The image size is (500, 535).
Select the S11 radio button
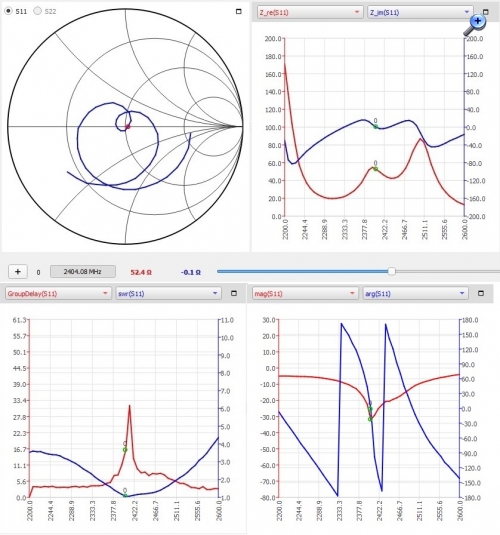8,11
